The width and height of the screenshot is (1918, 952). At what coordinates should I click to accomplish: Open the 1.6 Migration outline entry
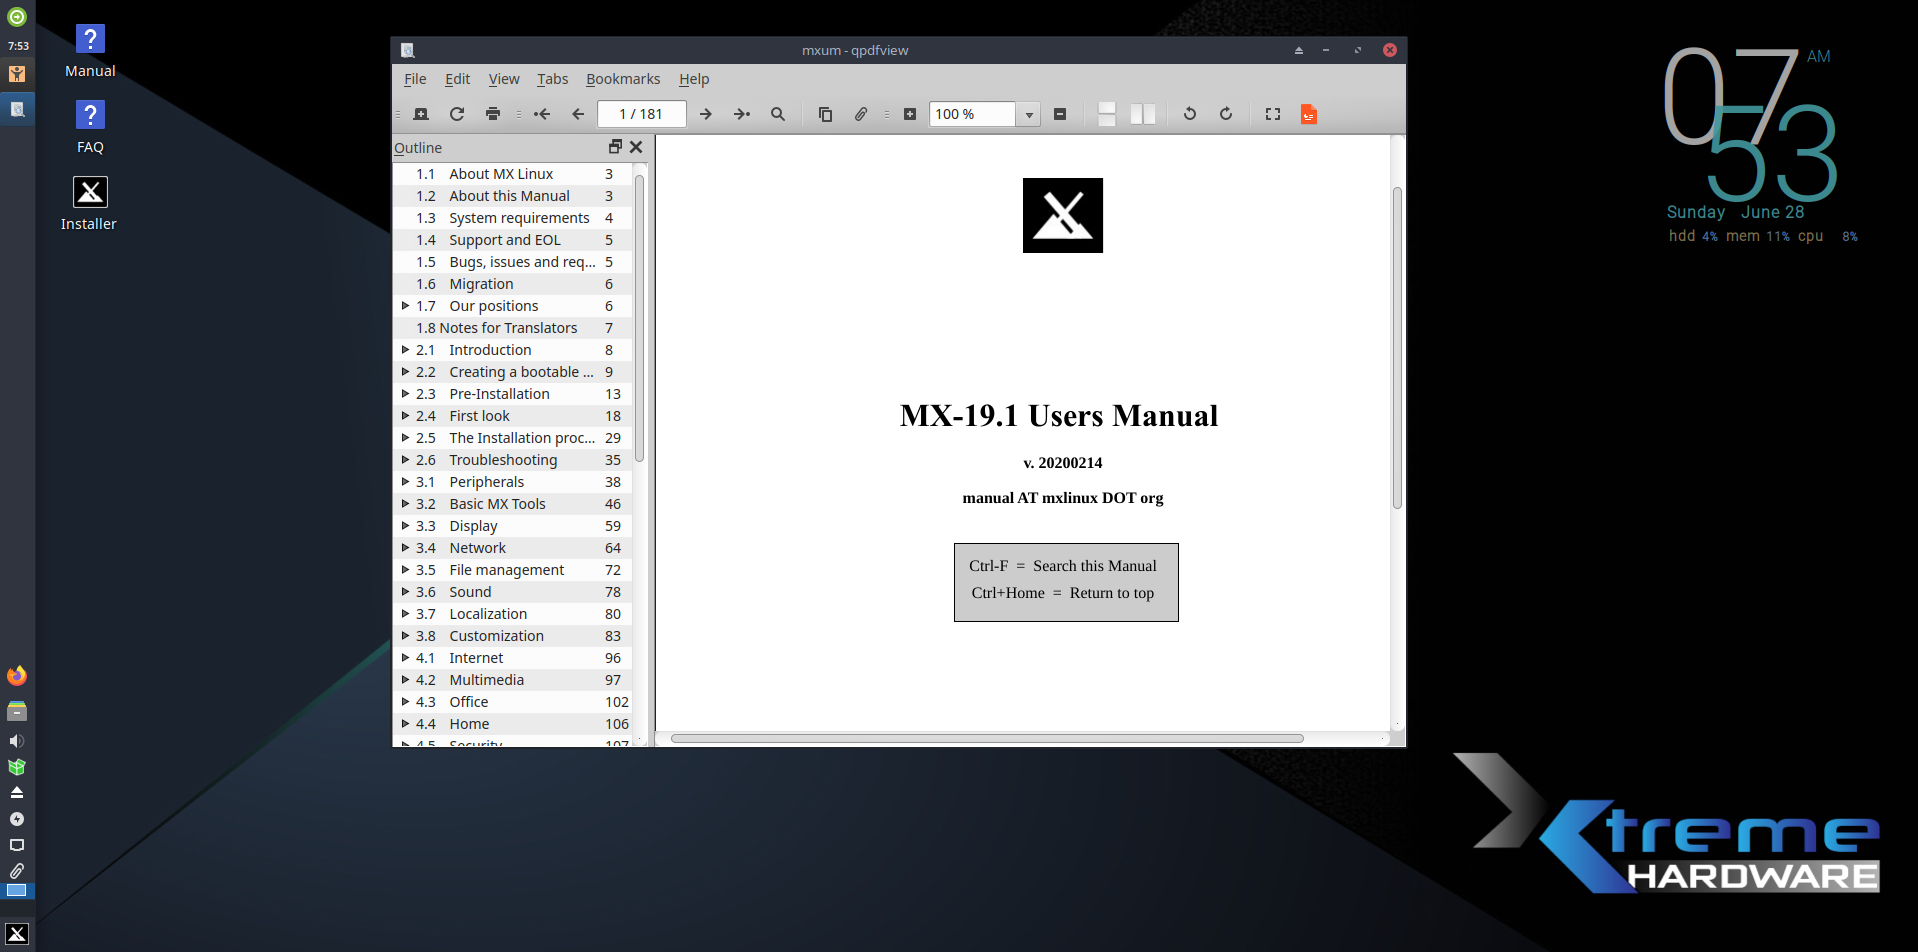point(481,284)
